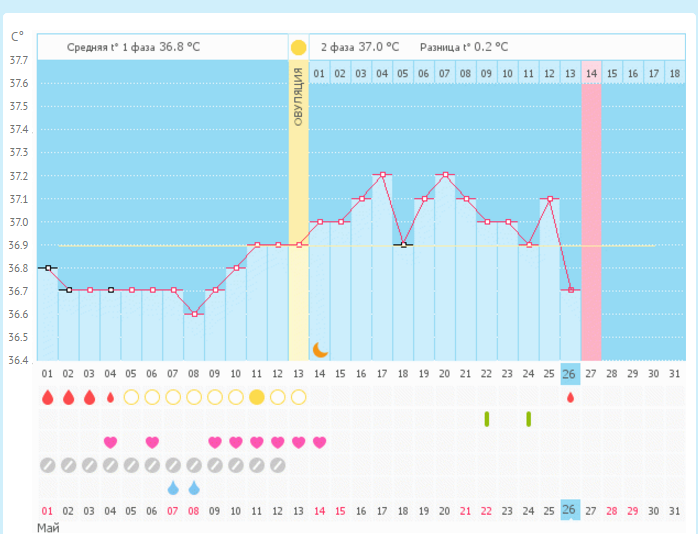Click the lowest temperature point on day 08
This screenshot has width=698, height=534.
[x=194, y=314]
